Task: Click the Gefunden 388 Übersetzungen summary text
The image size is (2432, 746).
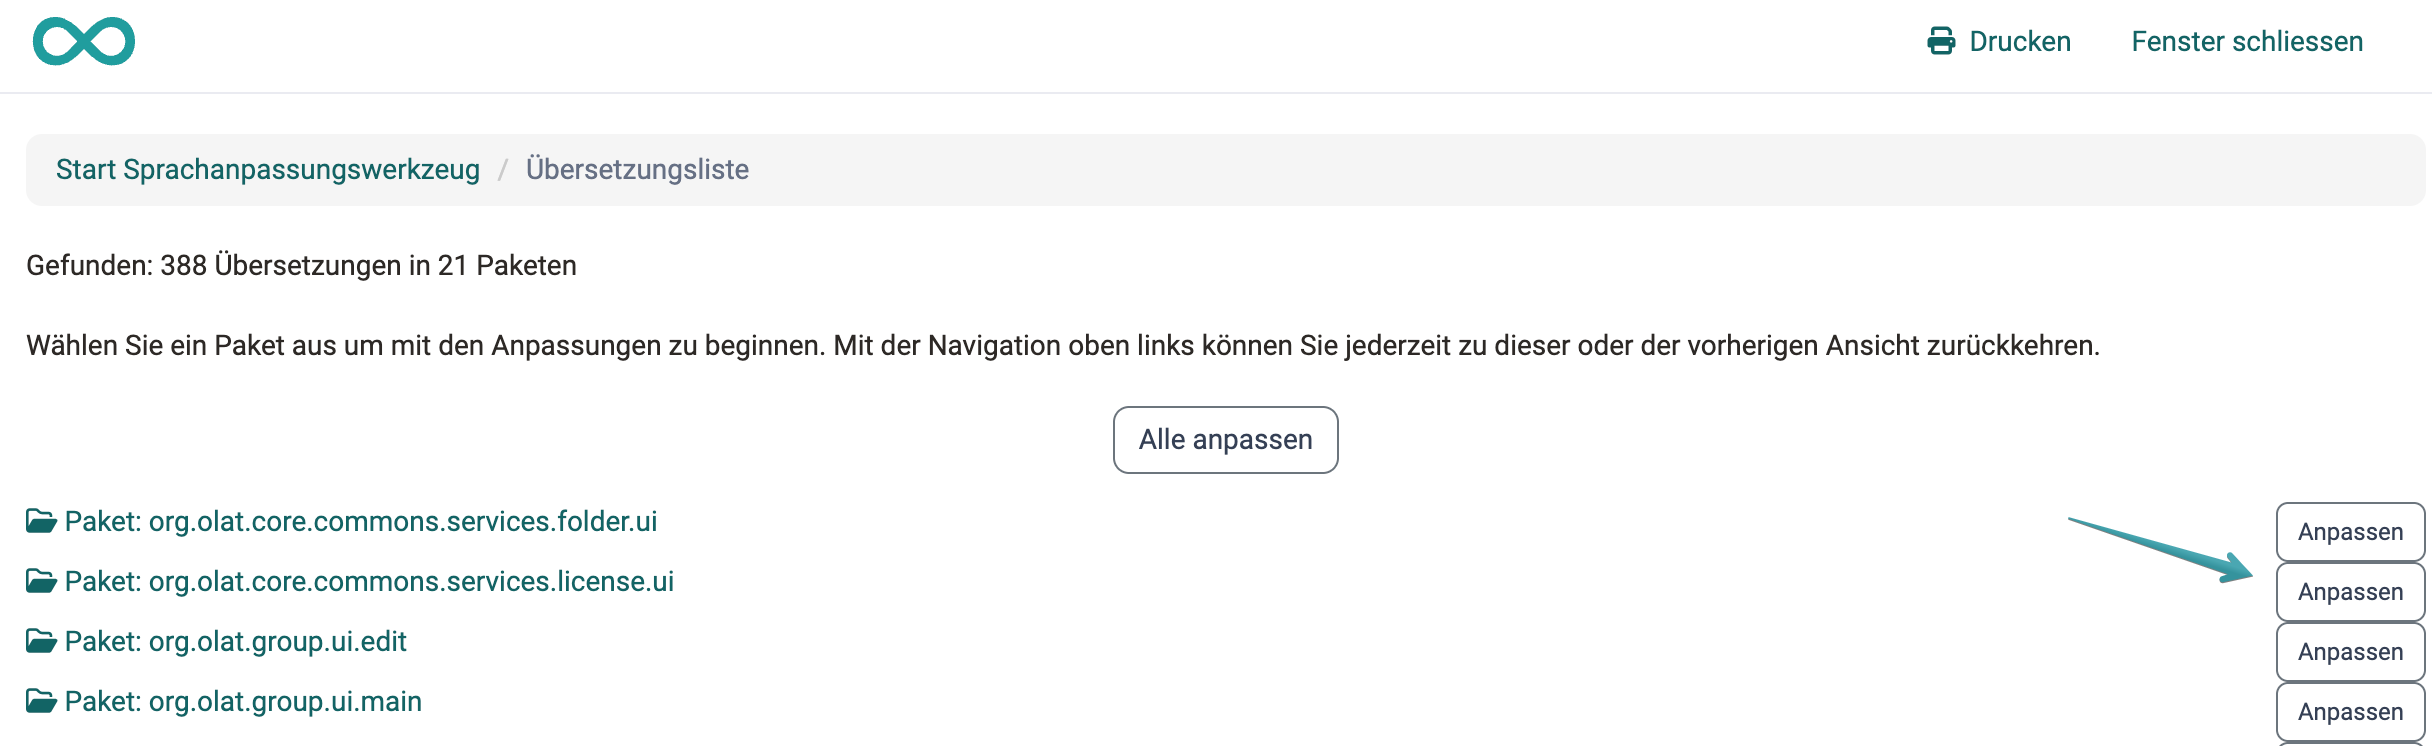Action: [301, 265]
